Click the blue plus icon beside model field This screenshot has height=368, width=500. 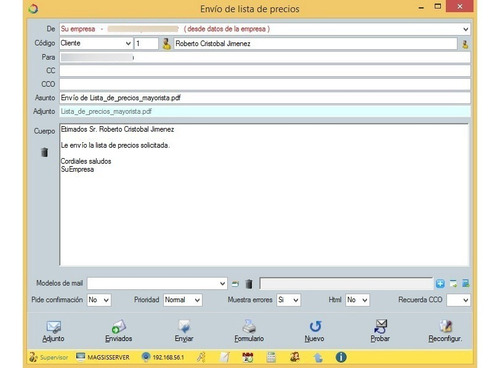click(440, 284)
